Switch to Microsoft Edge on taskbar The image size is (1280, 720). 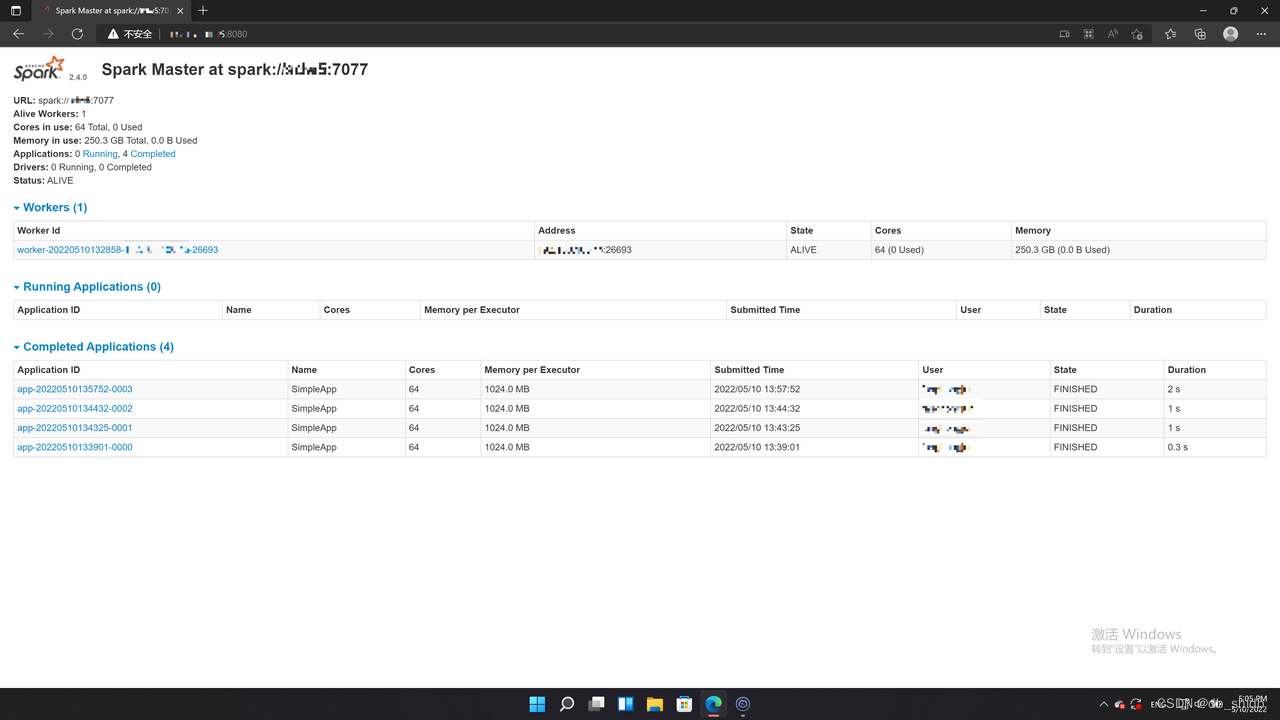point(713,704)
